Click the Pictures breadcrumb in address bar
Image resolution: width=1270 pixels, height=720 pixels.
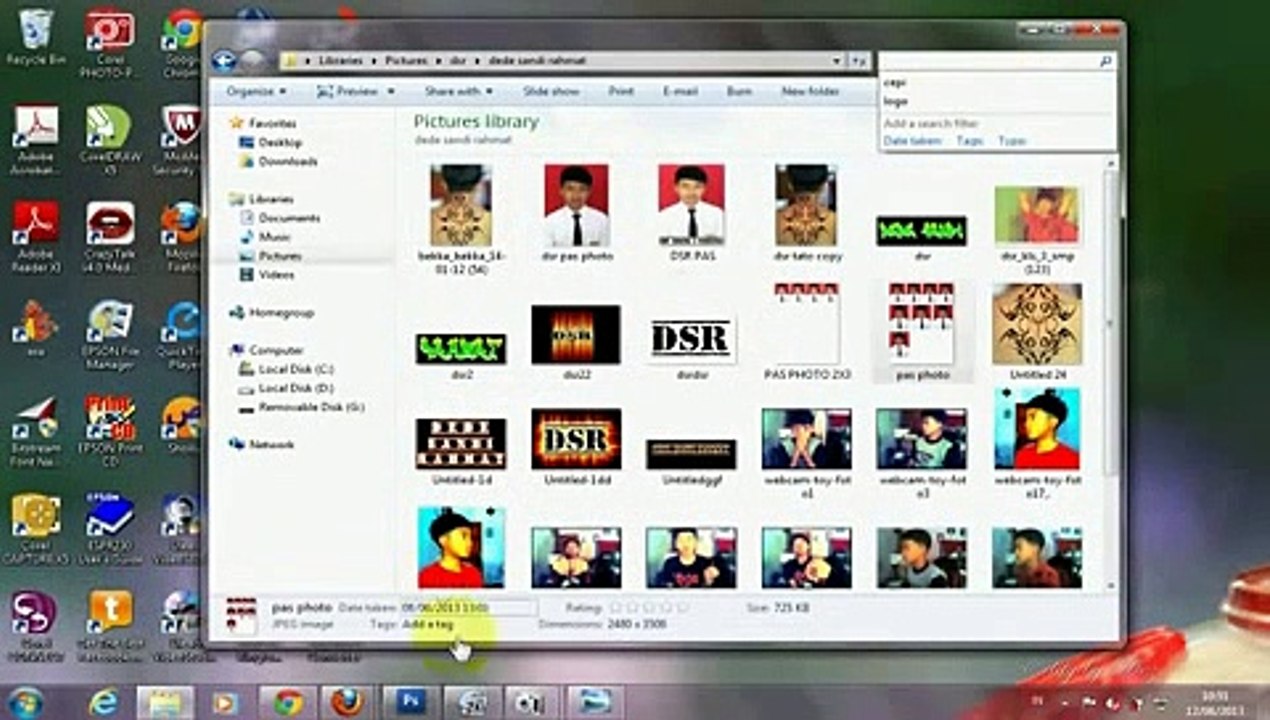[406, 61]
